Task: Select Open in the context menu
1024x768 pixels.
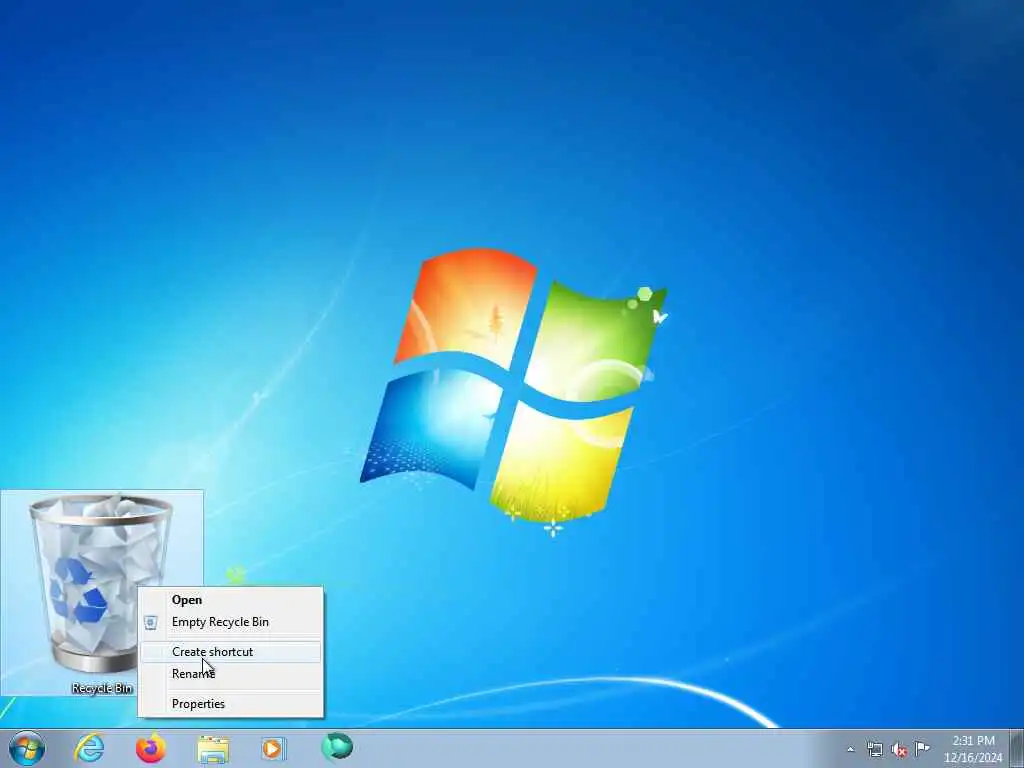Action: (231, 600)
